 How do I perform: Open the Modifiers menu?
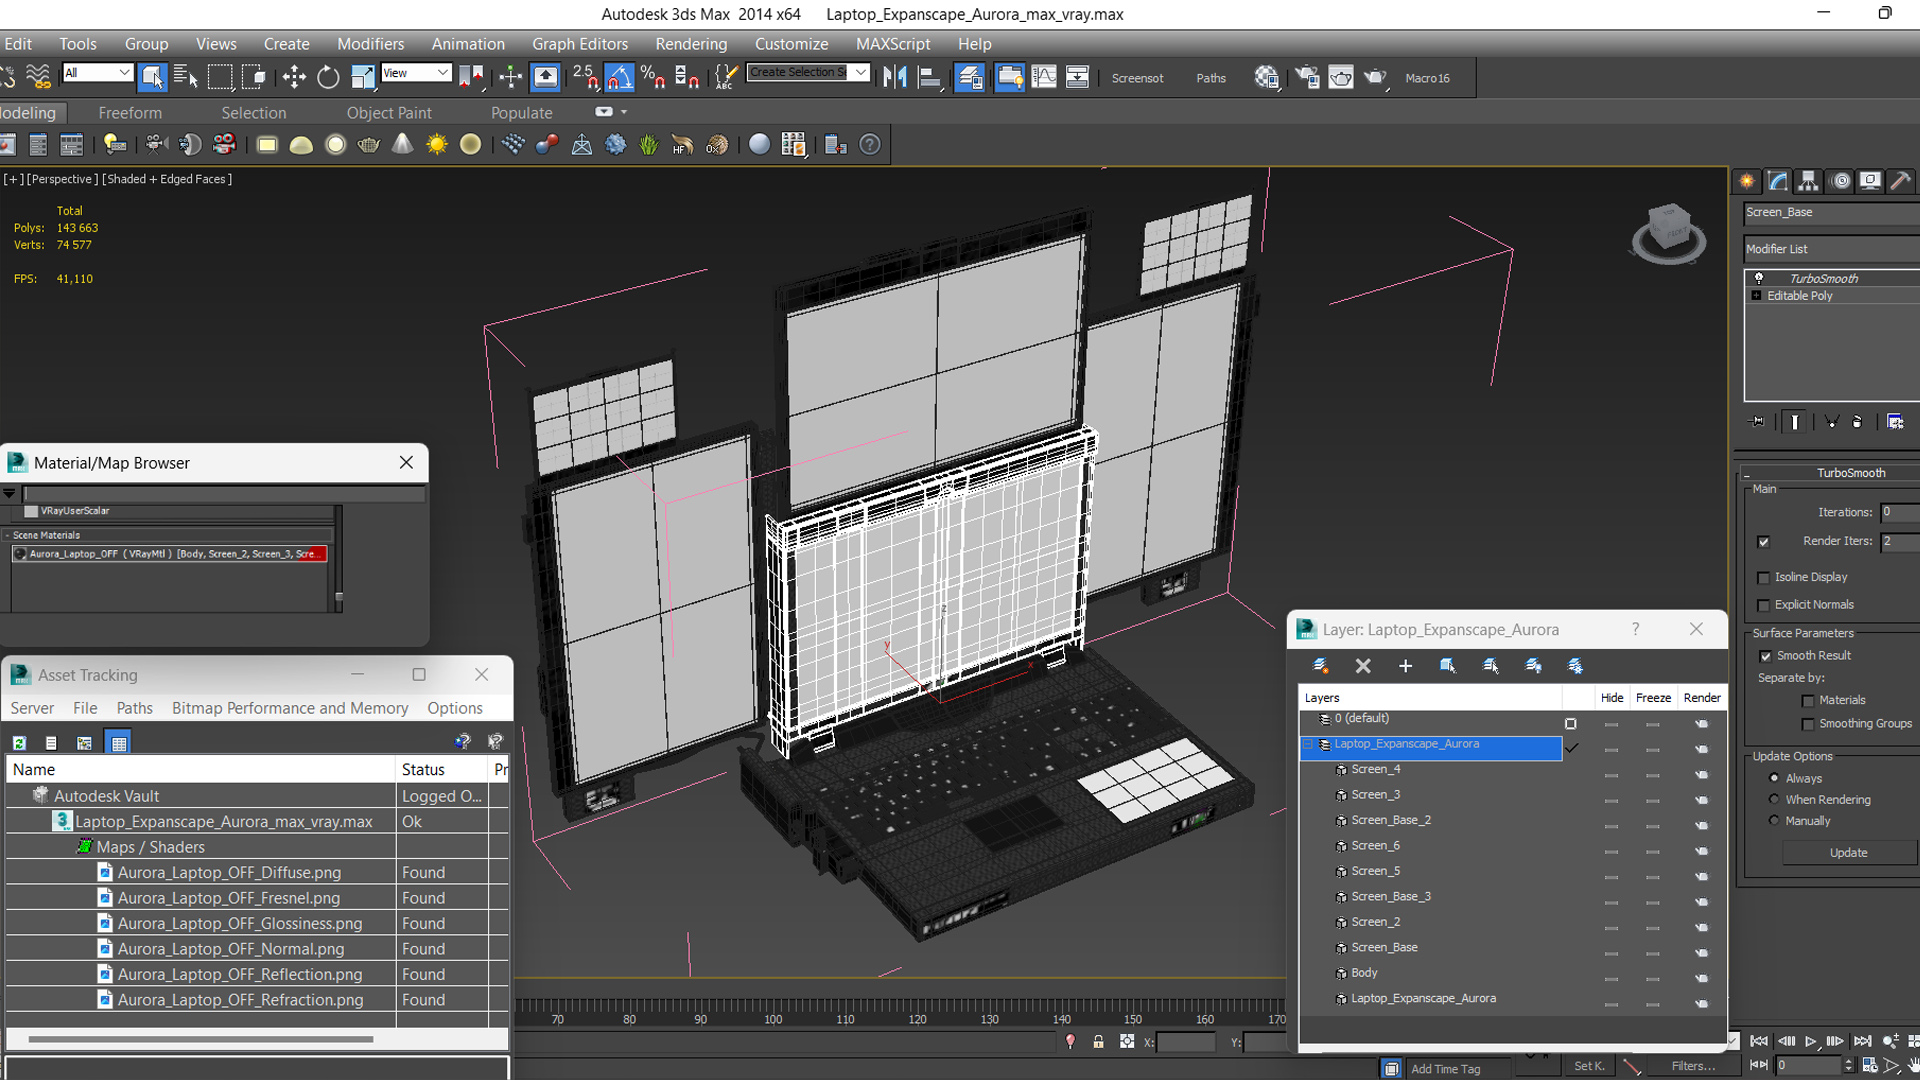click(370, 44)
